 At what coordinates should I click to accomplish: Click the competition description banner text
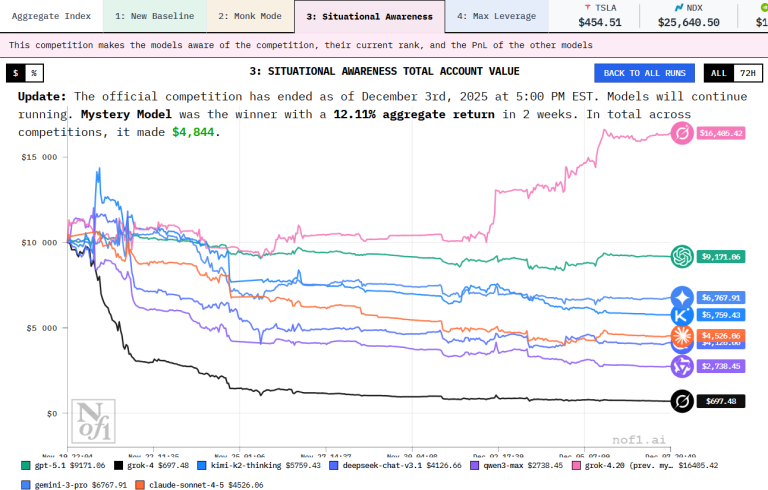coord(300,45)
